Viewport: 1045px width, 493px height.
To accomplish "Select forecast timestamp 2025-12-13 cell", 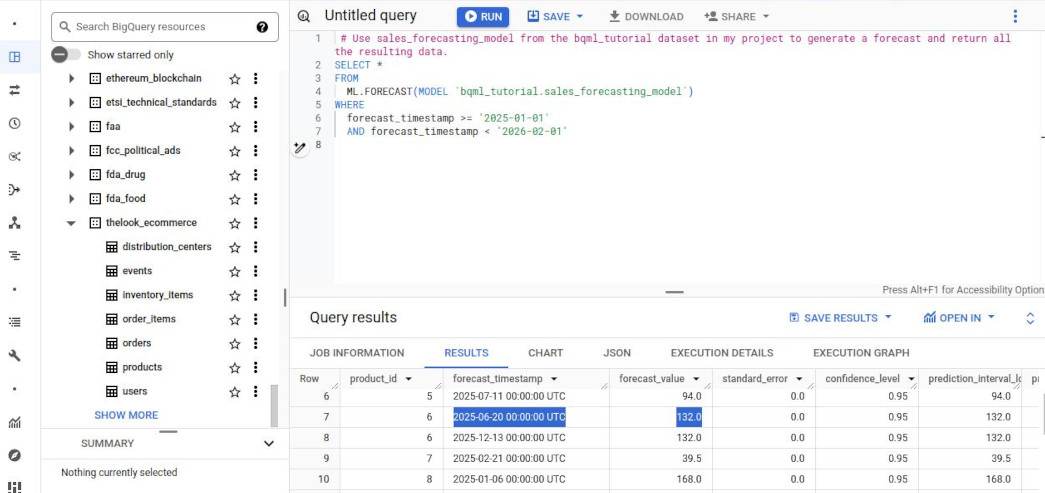I will pos(509,438).
